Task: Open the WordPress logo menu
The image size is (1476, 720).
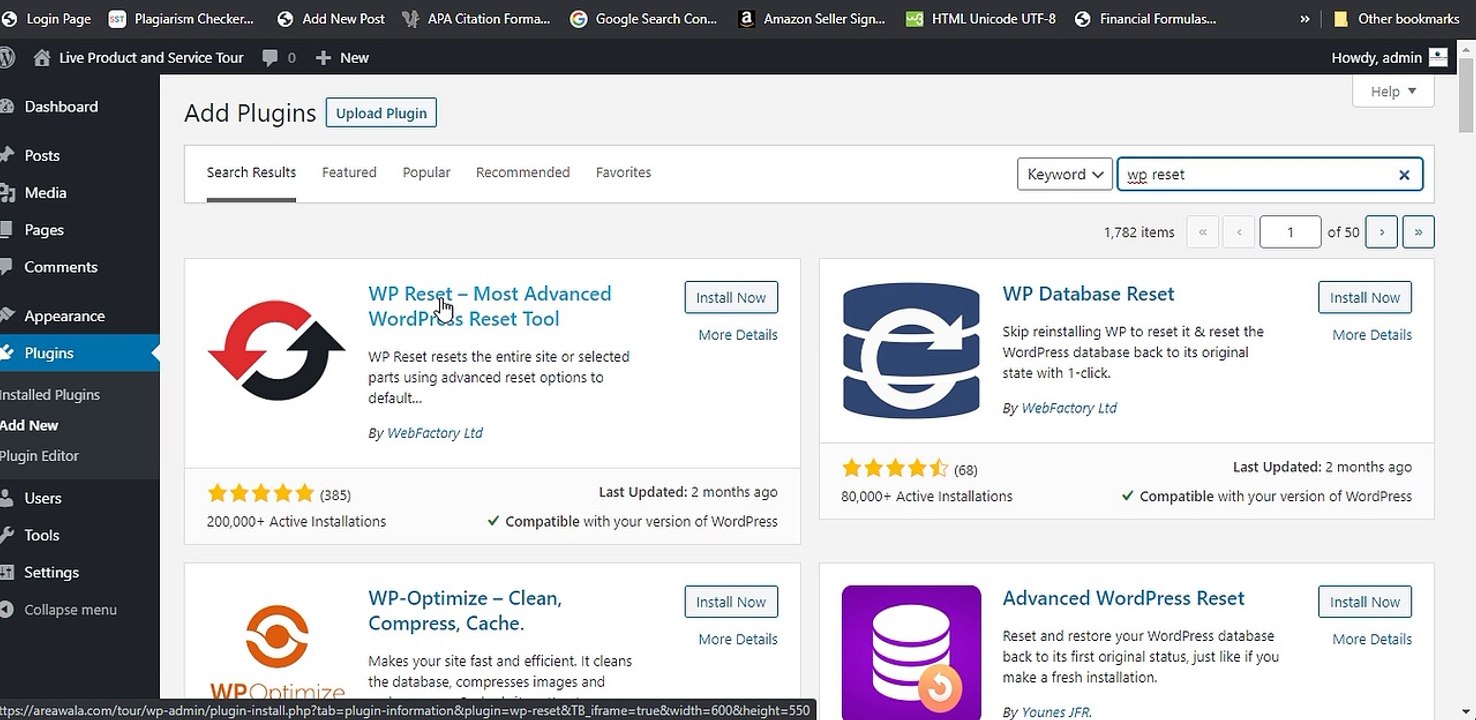Action: click(x=6, y=58)
